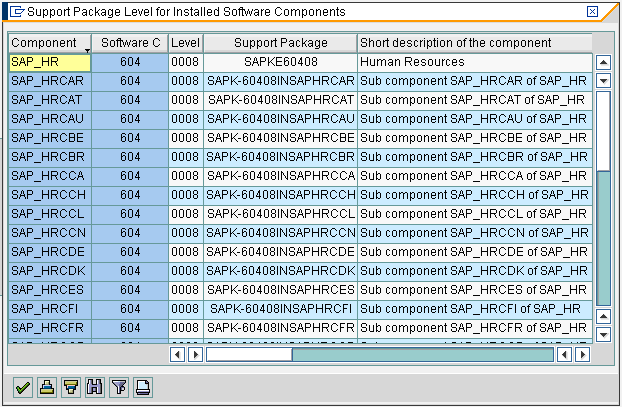Sort the list in ascending order
This screenshot has height=407, width=622.
click(x=46, y=387)
